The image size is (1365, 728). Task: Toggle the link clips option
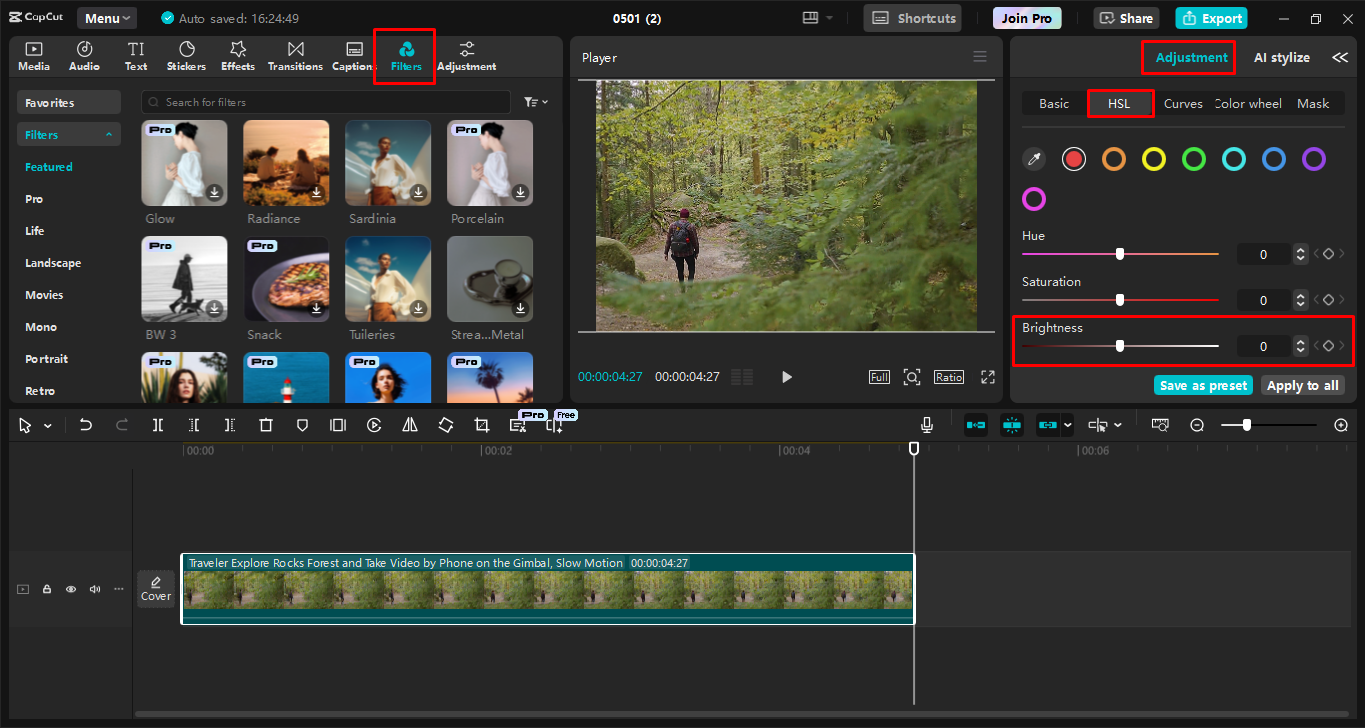click(x=1048, y=424)
